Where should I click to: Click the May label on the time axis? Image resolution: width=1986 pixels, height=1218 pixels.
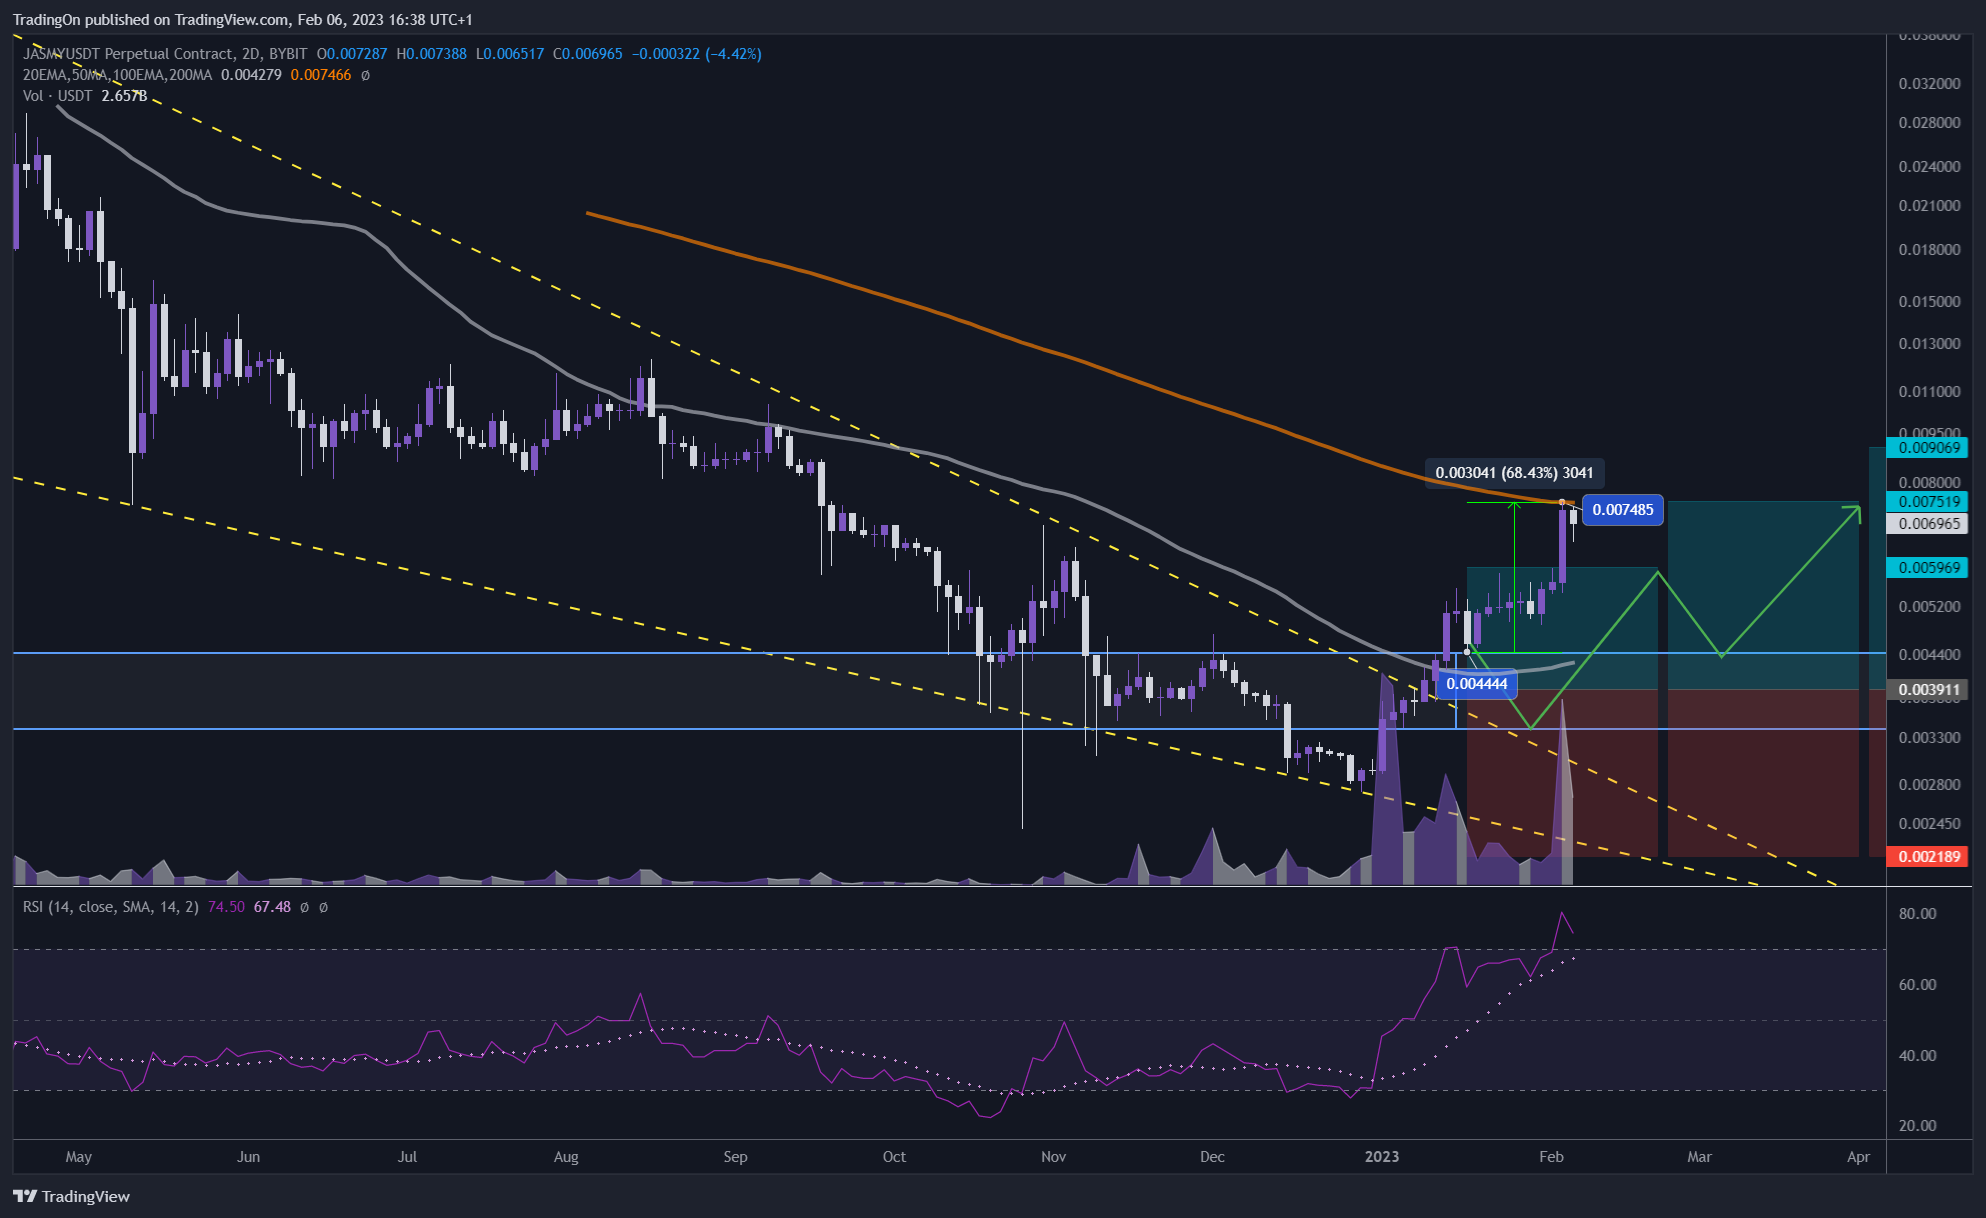78,1157
